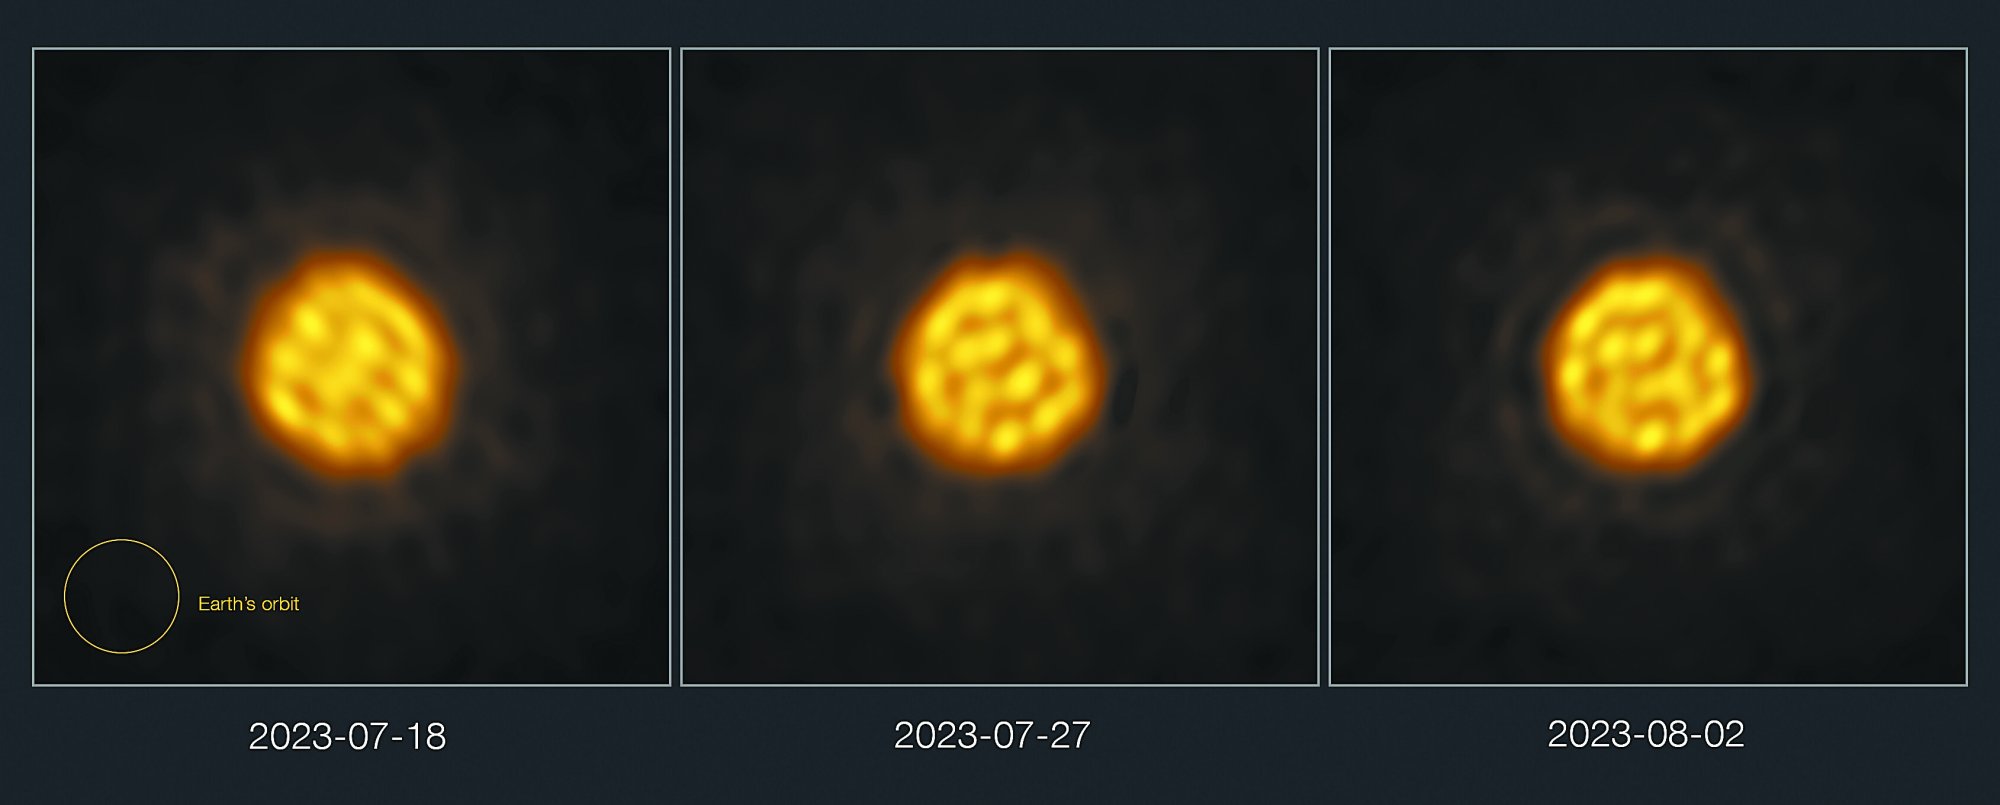This screenshot has width=2000, height=805.
Task: Click the yellow Earth's orbit circle
Action: 121,596
